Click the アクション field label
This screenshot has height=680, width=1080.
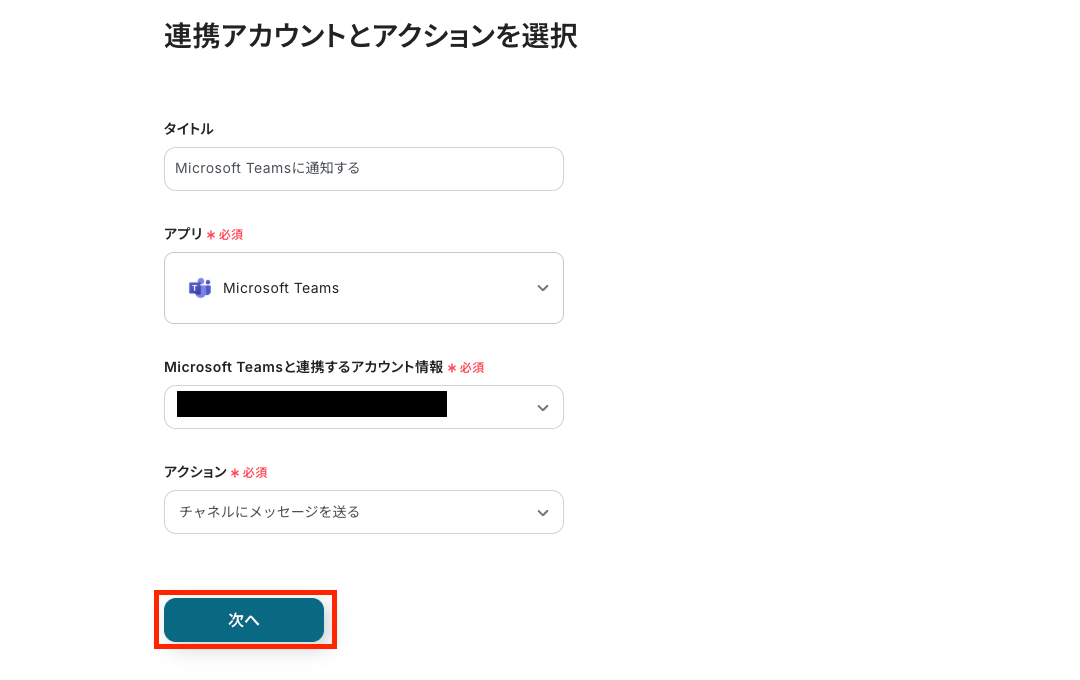195,472
